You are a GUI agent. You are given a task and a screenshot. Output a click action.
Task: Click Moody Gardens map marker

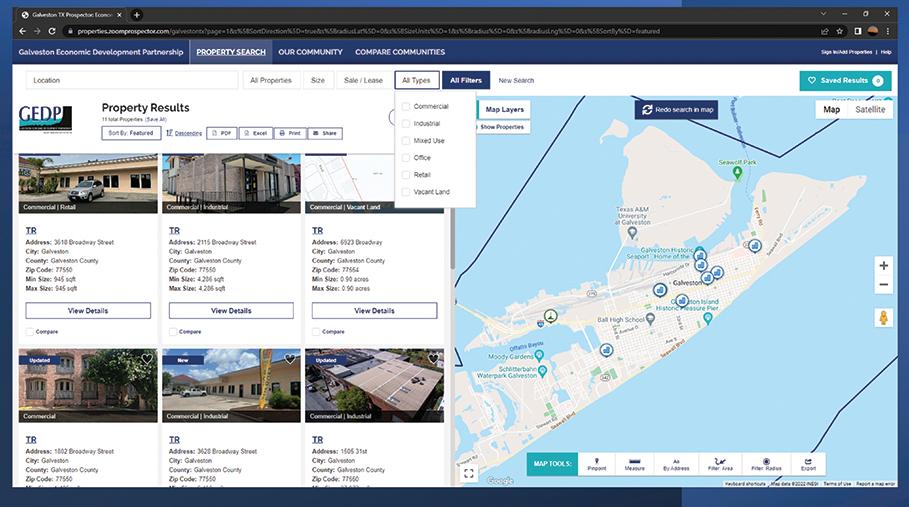pos(539,355)
